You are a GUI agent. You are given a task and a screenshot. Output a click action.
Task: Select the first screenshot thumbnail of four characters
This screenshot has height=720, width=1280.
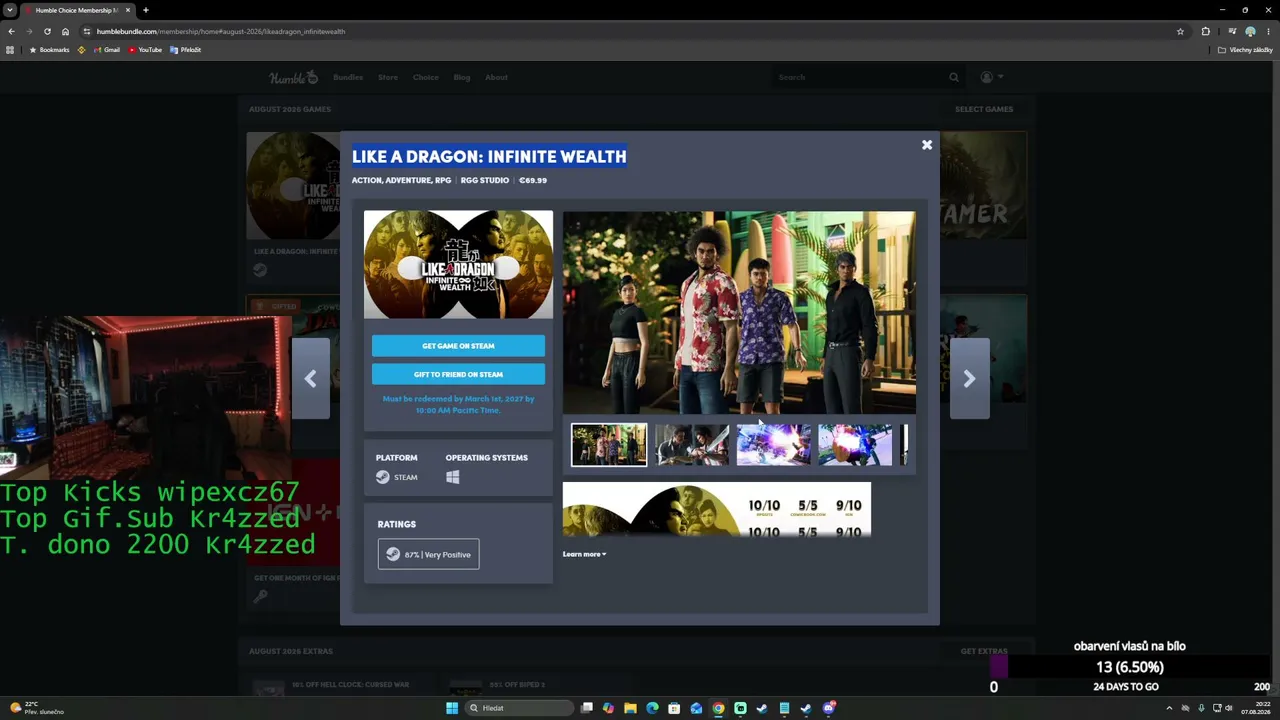pos(609,445)
